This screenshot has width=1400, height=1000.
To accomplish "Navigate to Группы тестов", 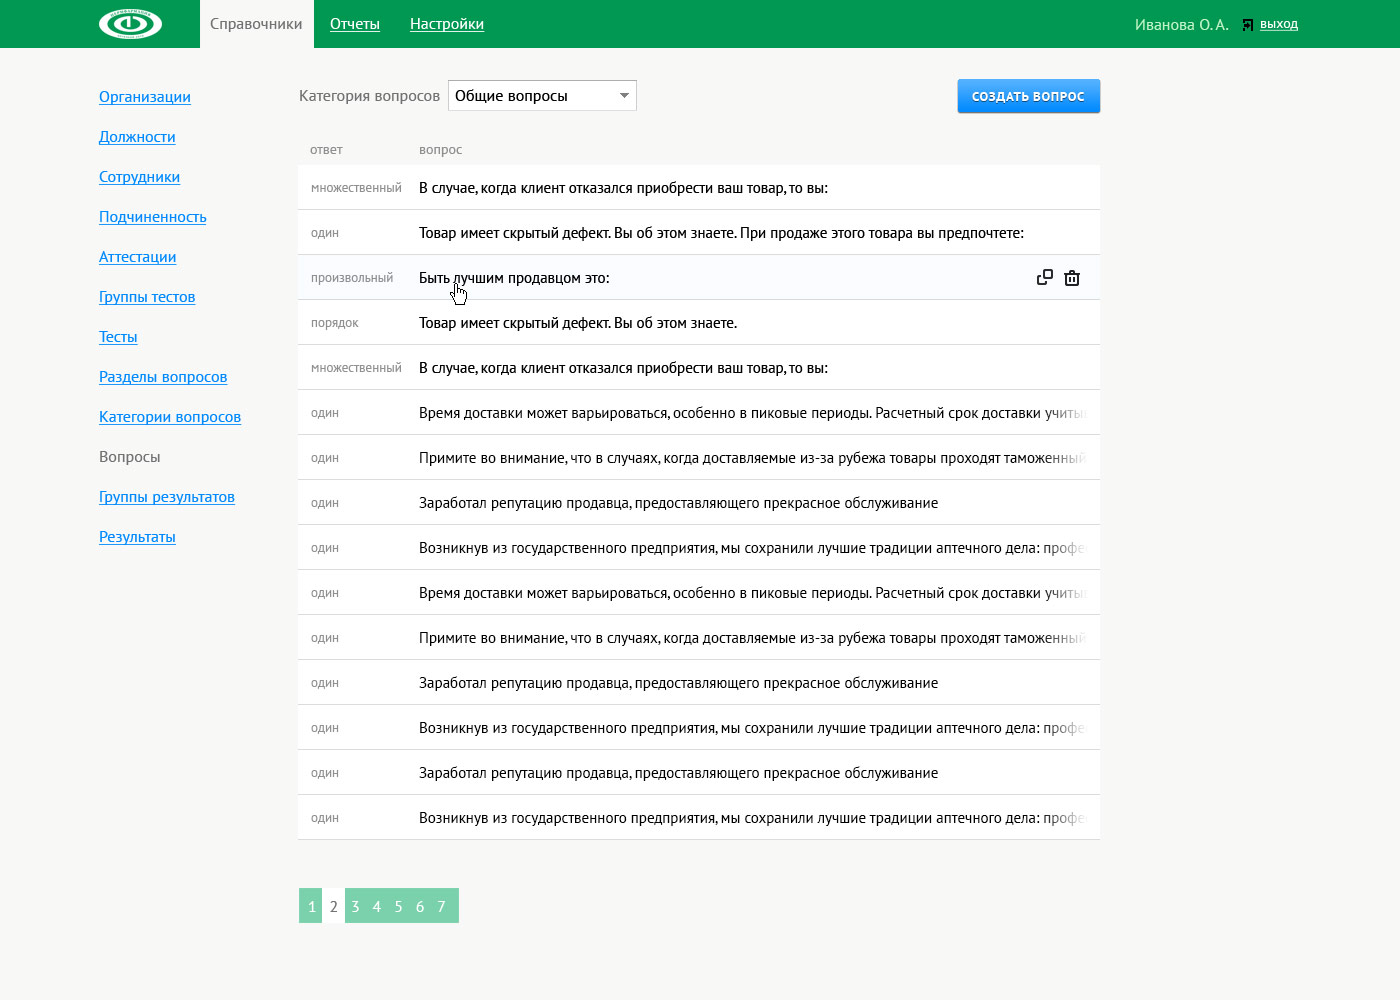I will 147,297.
